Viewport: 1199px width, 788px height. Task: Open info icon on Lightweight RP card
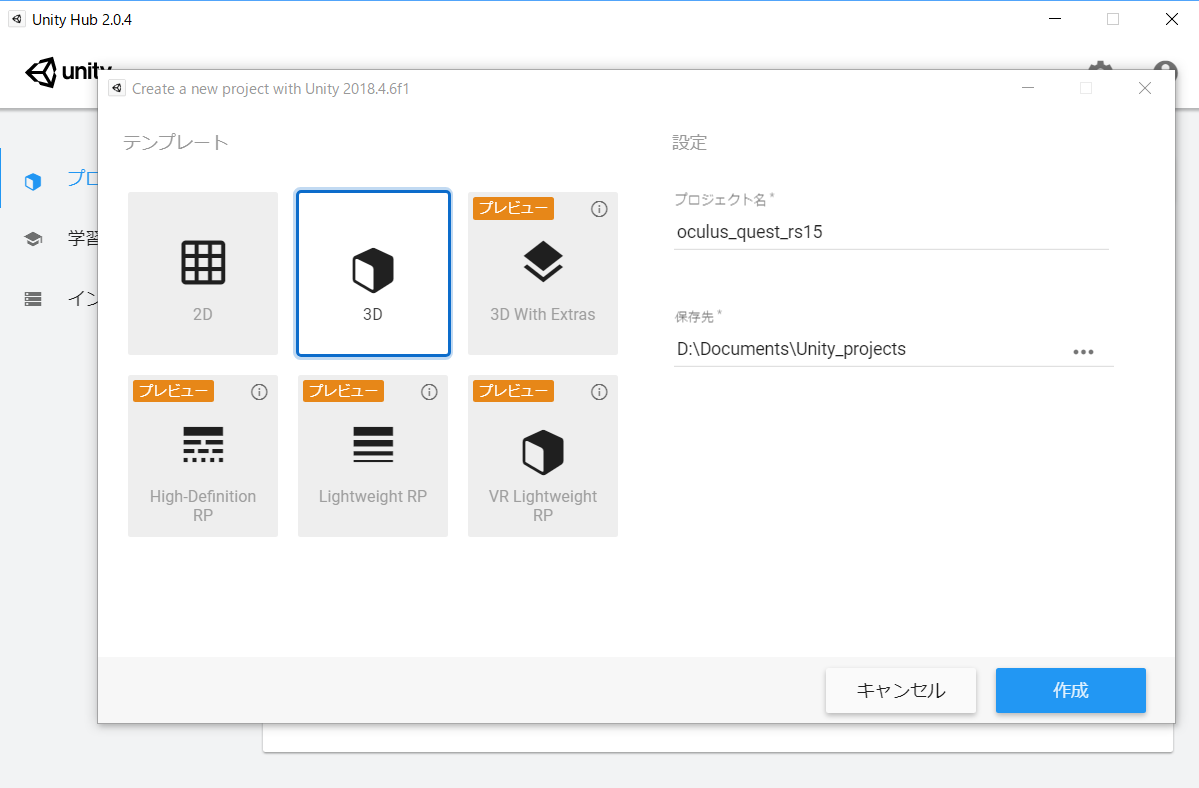pyautogui.click(x=429, y=392)
